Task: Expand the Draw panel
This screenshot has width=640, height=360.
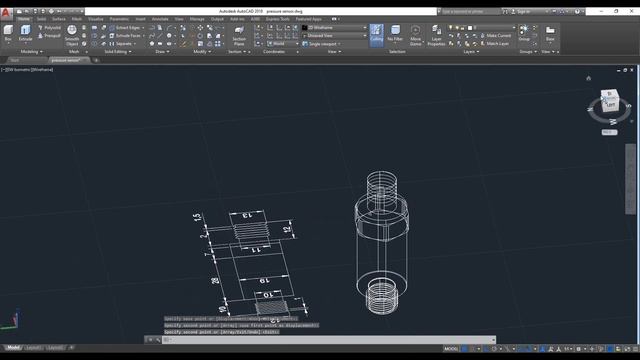Action: point(162,52)
